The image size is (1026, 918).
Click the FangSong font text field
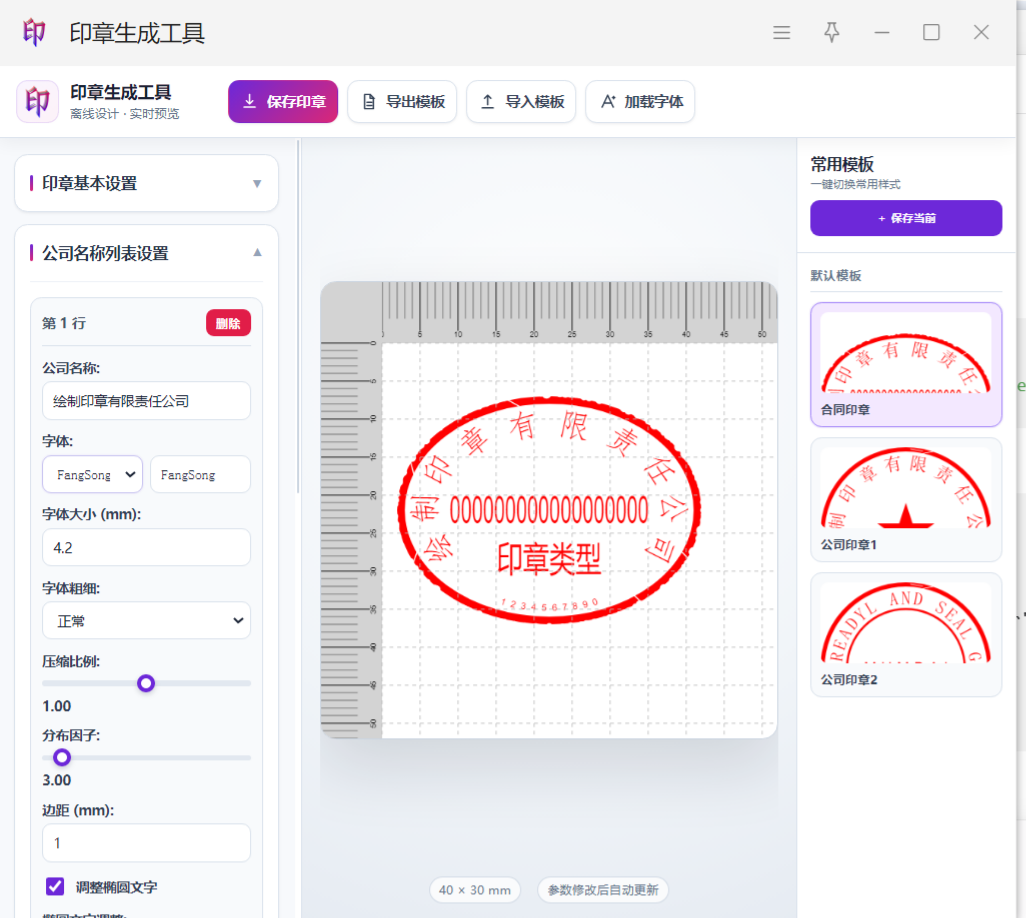pyautogui.click(x=200, y=474)
